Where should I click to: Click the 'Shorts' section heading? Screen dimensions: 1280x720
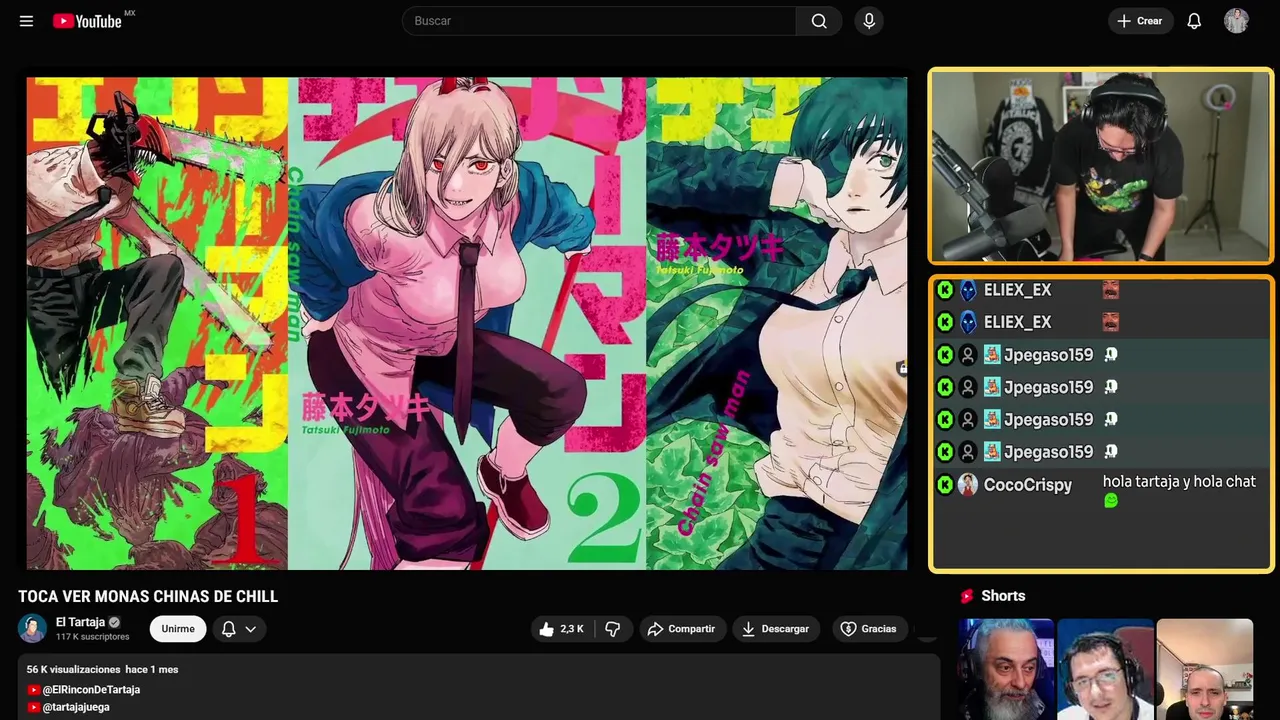click(1003, 596)
